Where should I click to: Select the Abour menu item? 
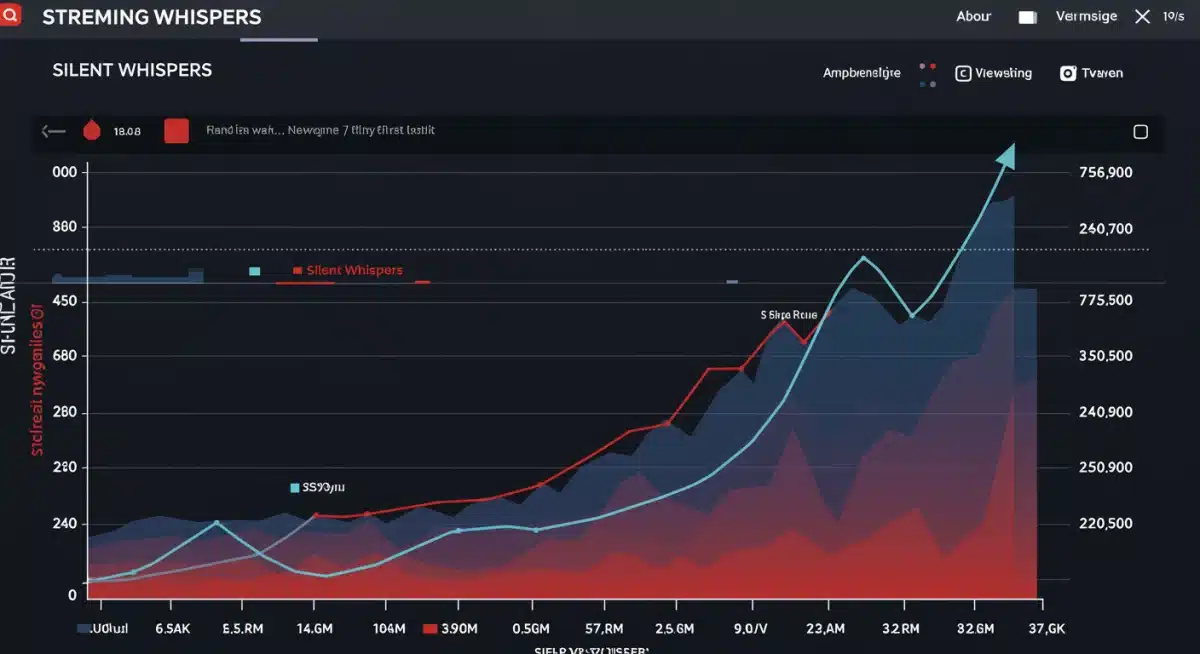[x=972, y=15]
